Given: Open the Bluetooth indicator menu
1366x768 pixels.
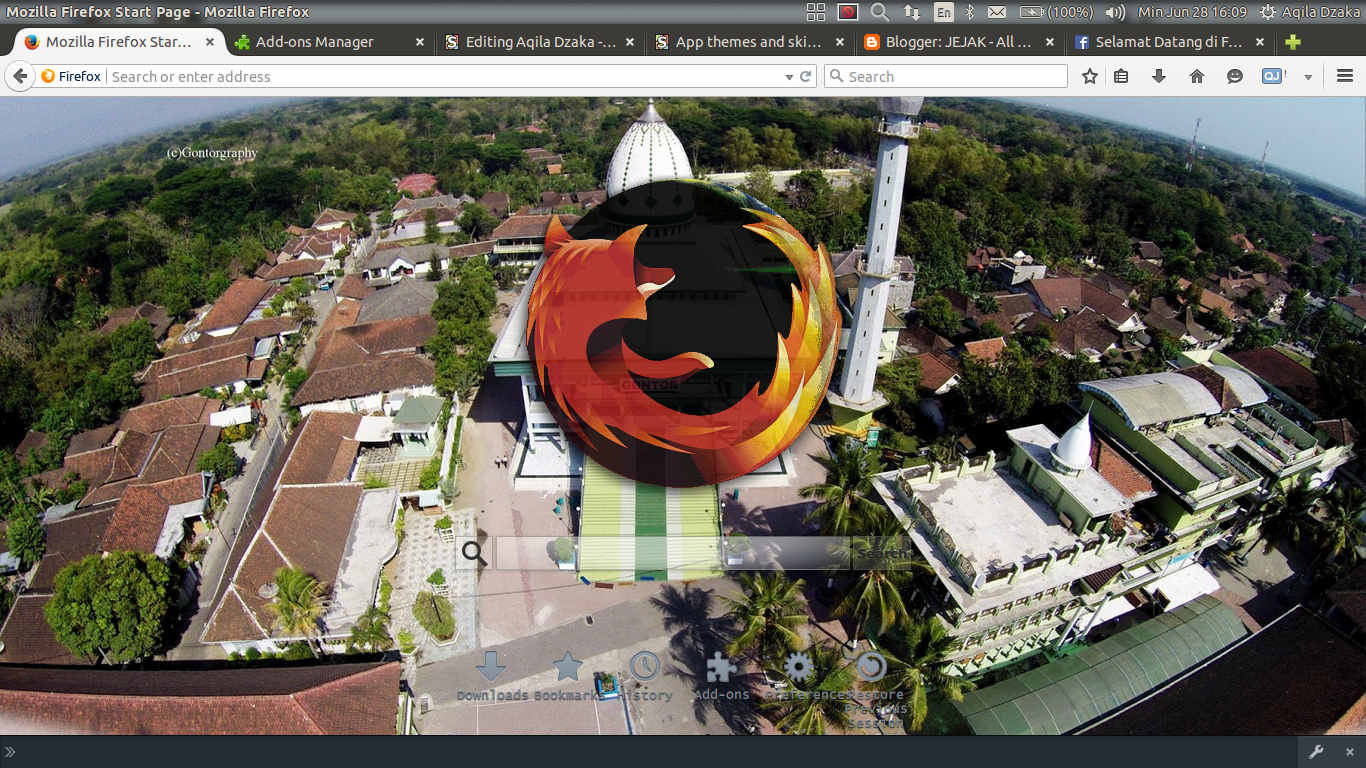Looking at the screenshot, I should click(970, 12).
